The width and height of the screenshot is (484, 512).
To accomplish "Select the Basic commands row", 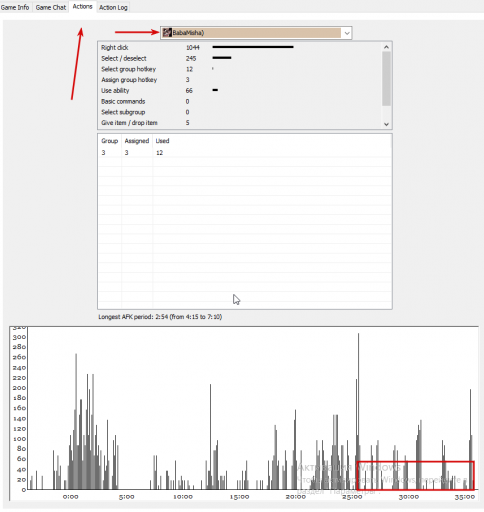I will coord(240,101).
